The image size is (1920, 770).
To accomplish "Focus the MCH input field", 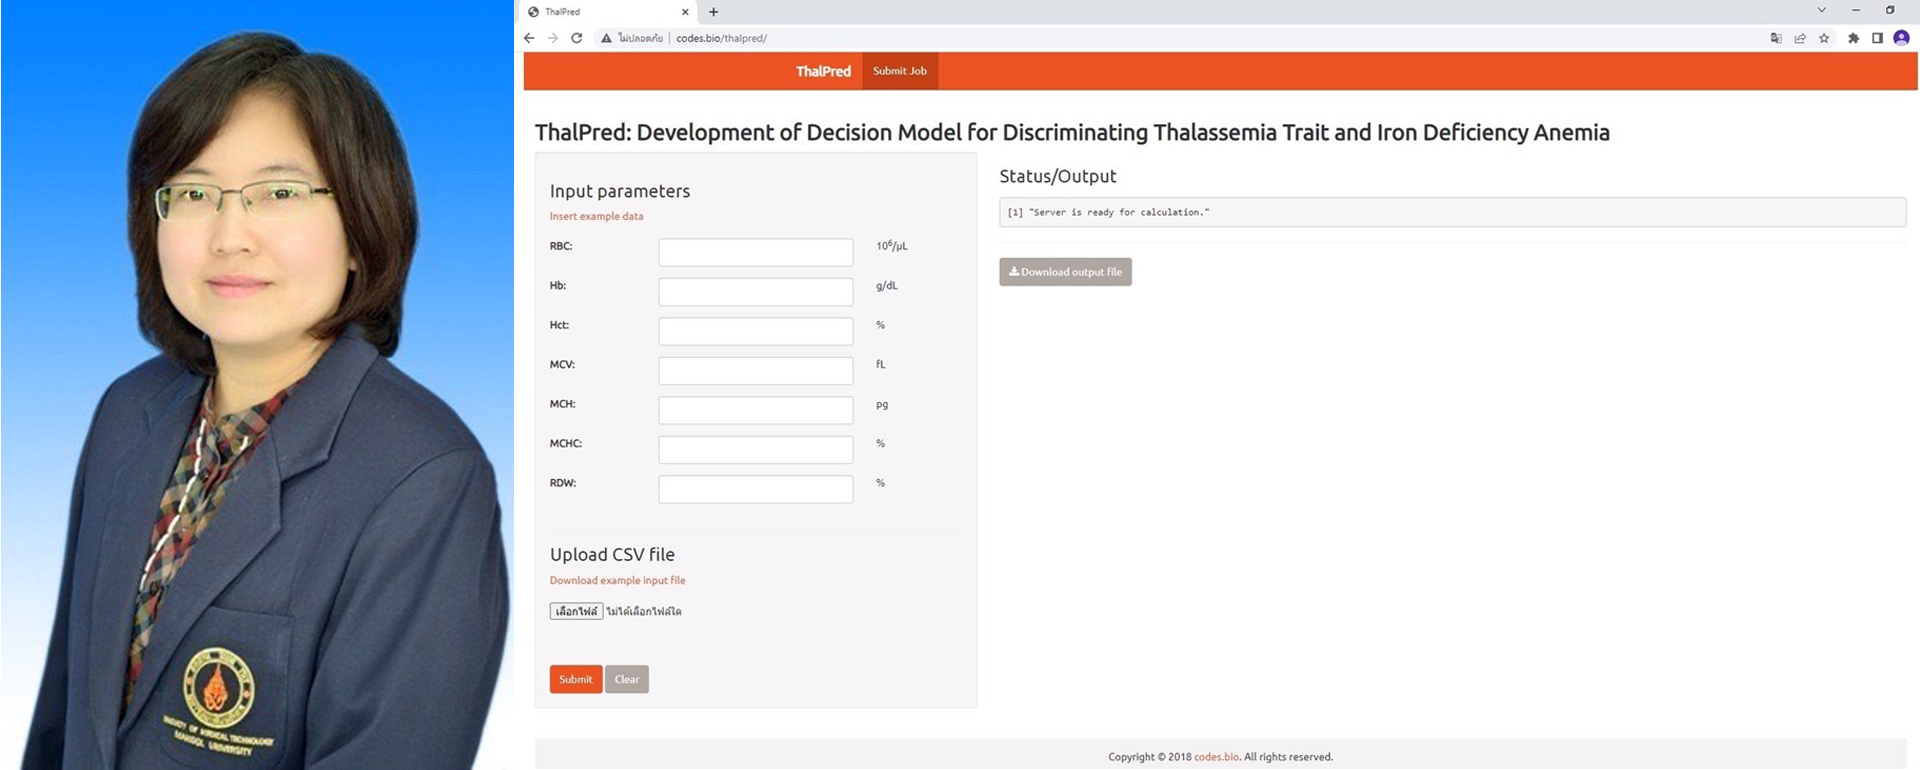I will pyautogui.click(x=756, y=410).
